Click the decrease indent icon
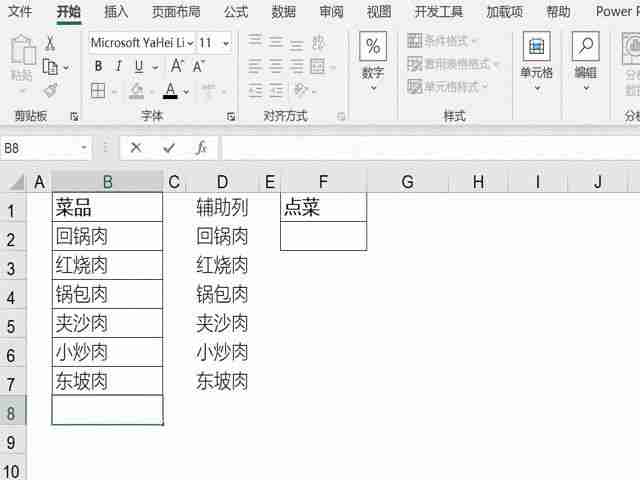The image size is (640, 480). 255,91
